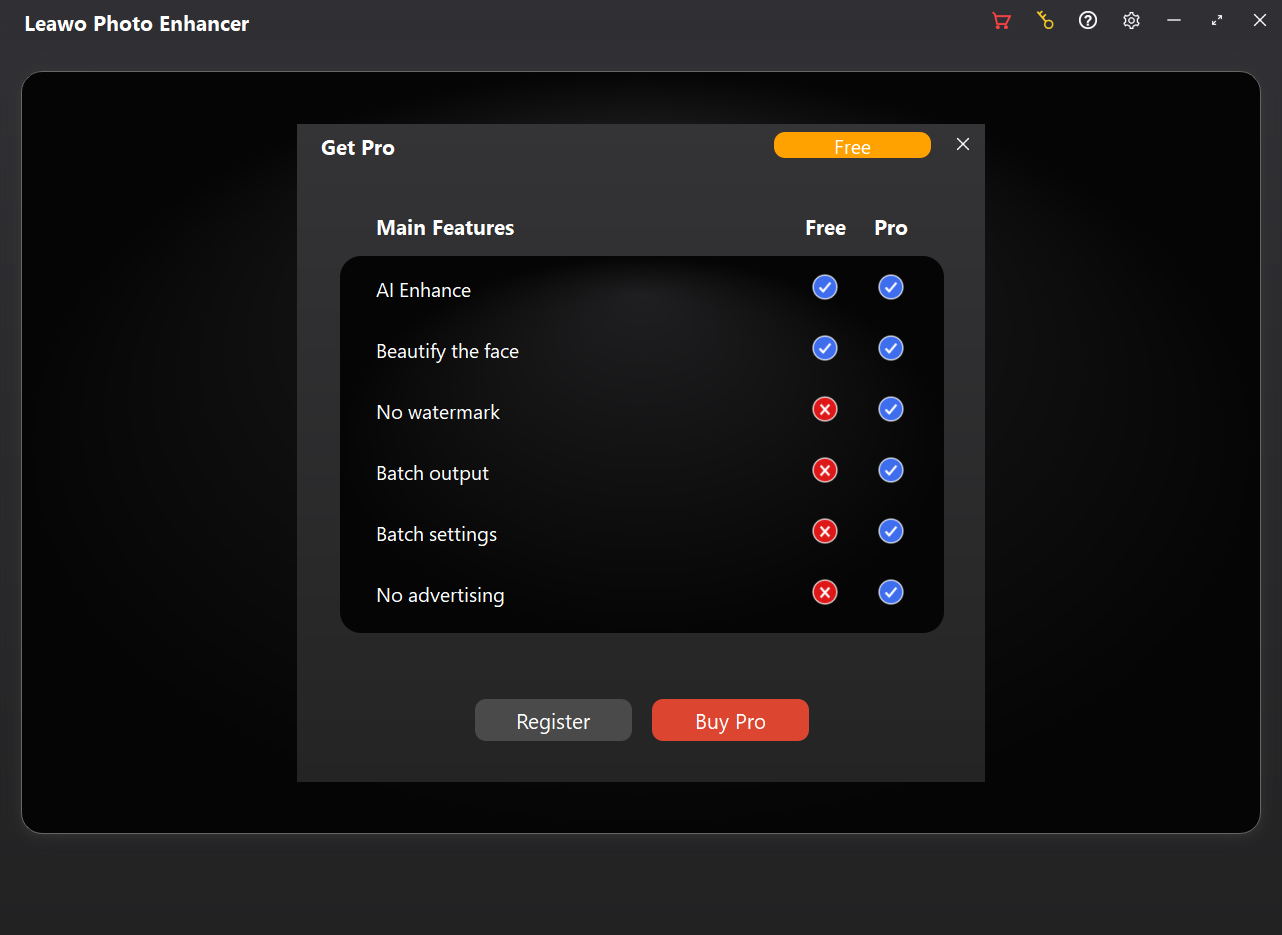Click the Pro column header
The height and width of the screenshot is (935, 1282).
(891, 228)
